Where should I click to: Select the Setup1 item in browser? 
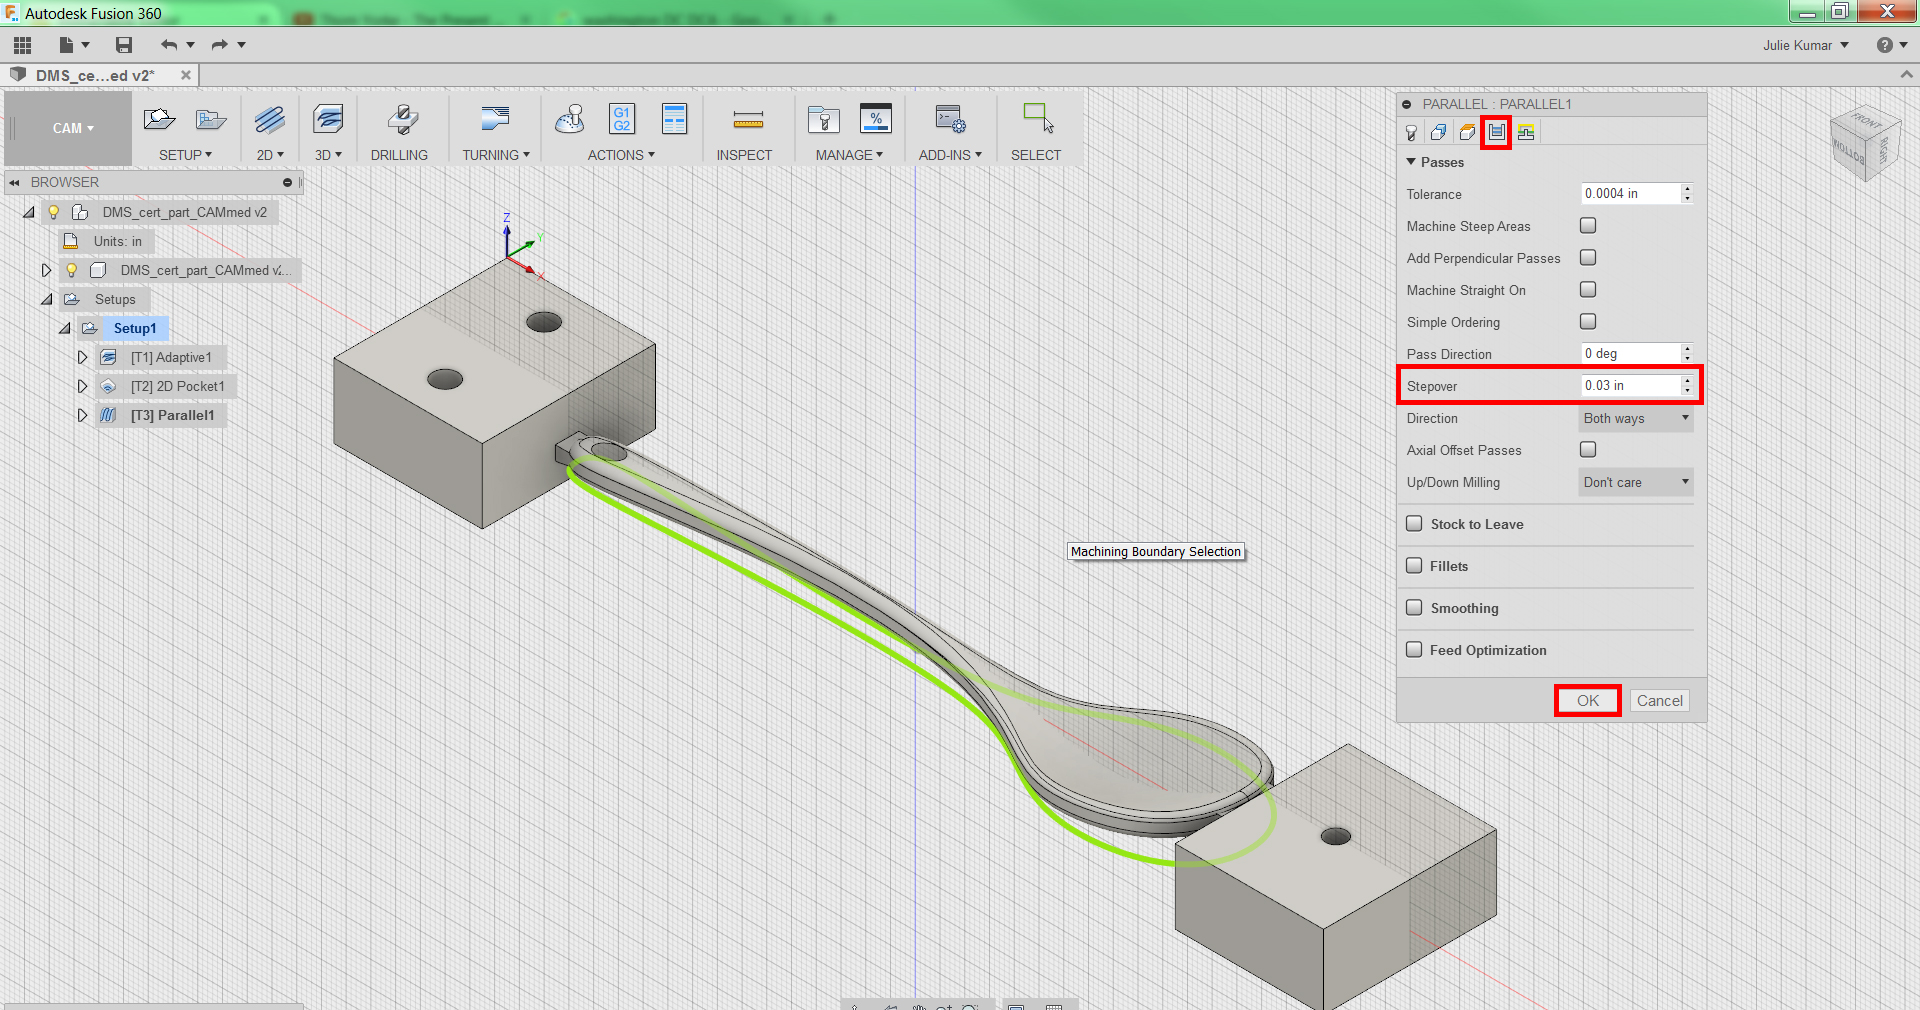pos(135,328)
